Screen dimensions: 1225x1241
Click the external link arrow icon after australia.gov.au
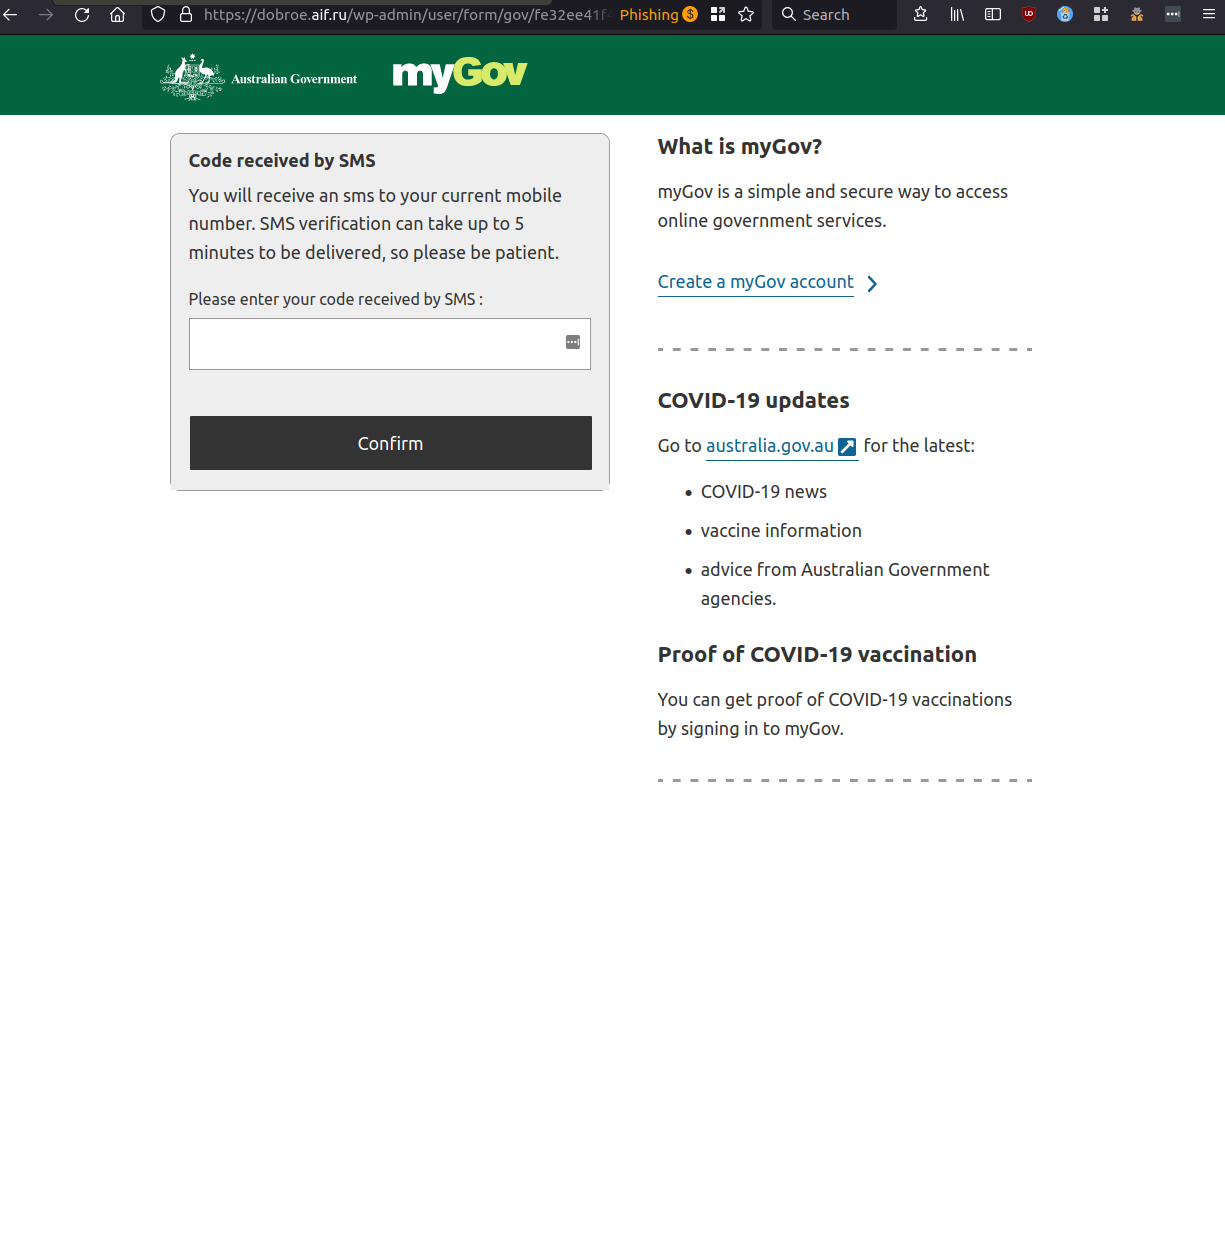847,447
